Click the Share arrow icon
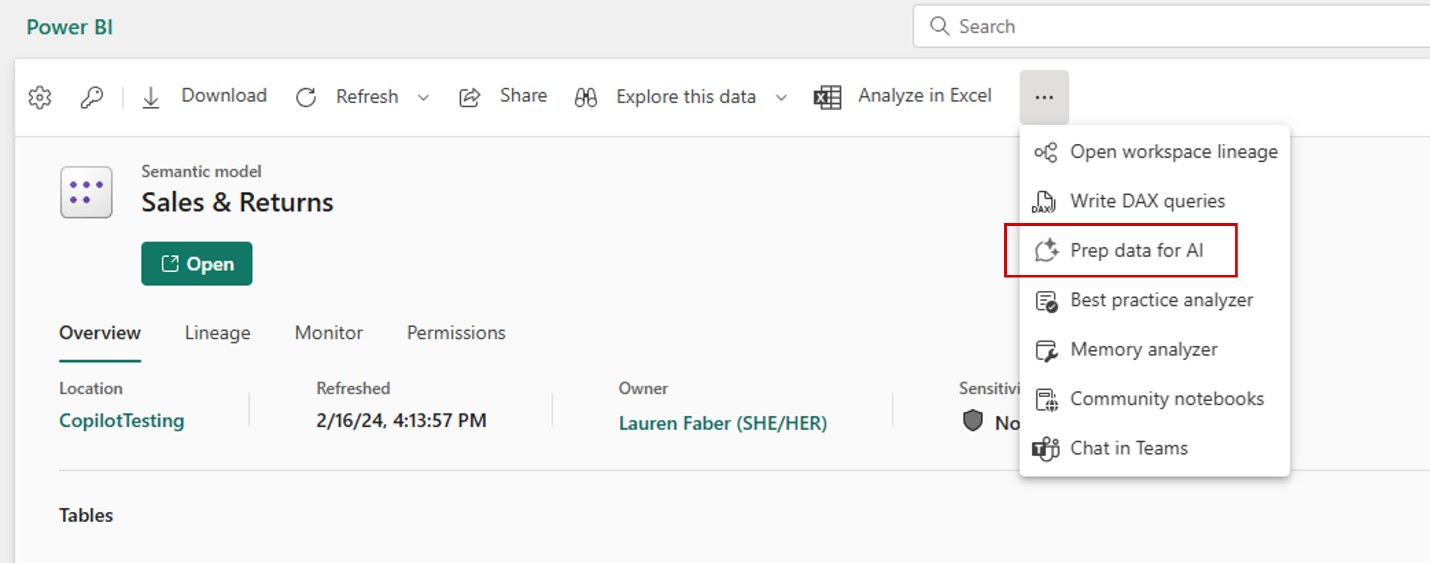This screenshot has width=1430, height=563. 469,97
